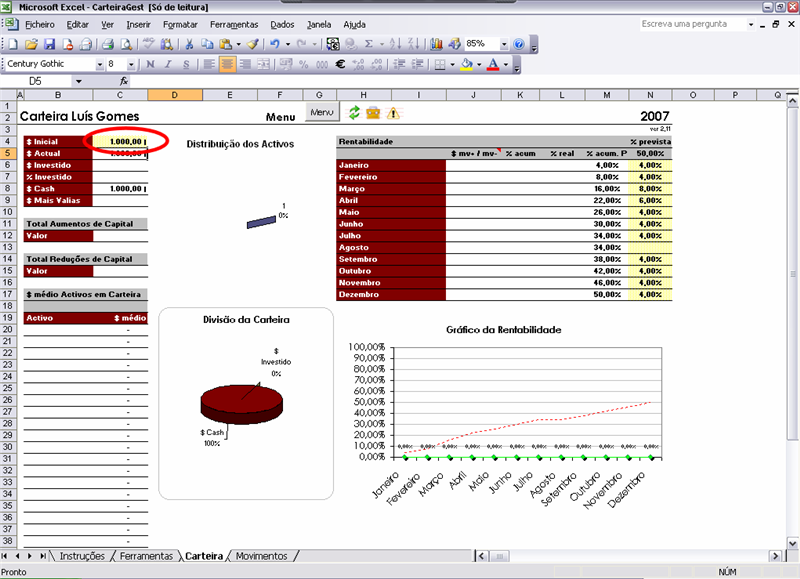This screenshot has width=800, height=579.
Task: Switch to the Instruções sheet tab
Action: [82, 556]
